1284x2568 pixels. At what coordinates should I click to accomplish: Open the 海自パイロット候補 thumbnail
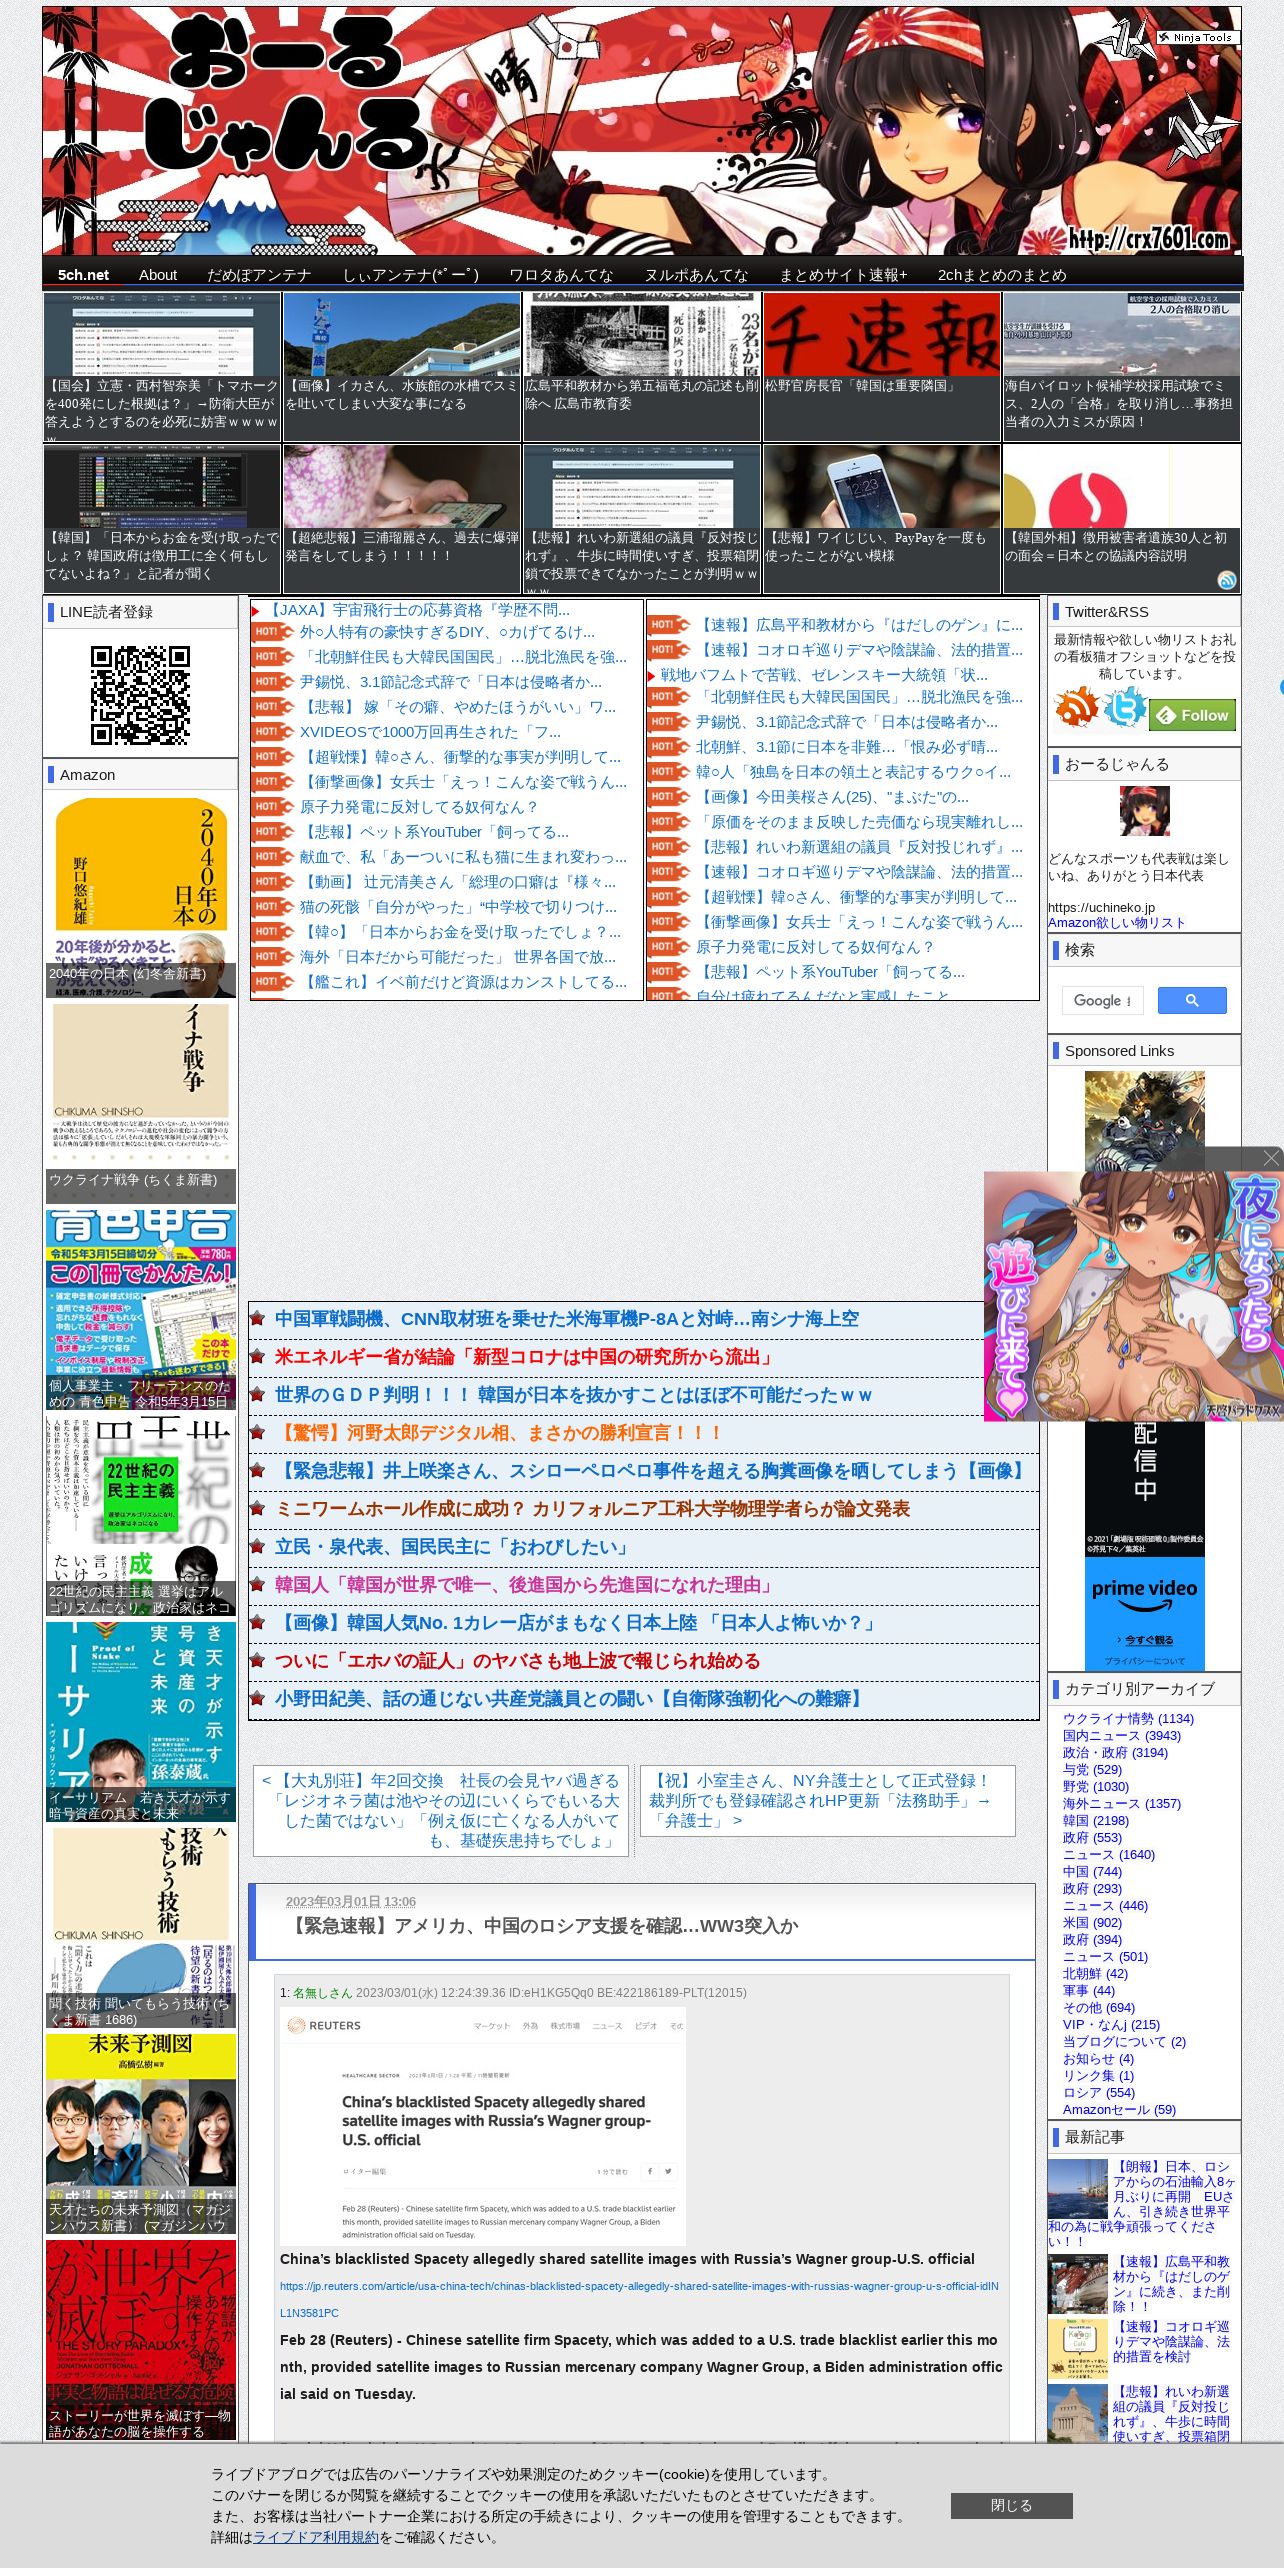click(1121, 366)
